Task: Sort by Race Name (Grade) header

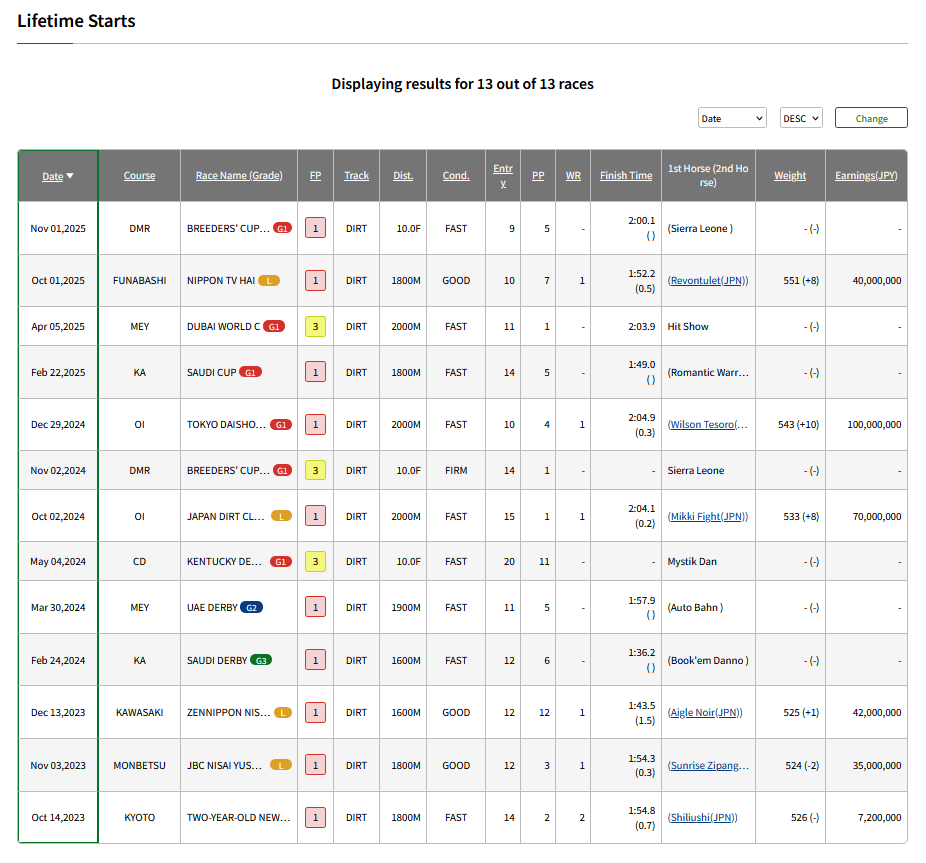Action: pos(239,175)
